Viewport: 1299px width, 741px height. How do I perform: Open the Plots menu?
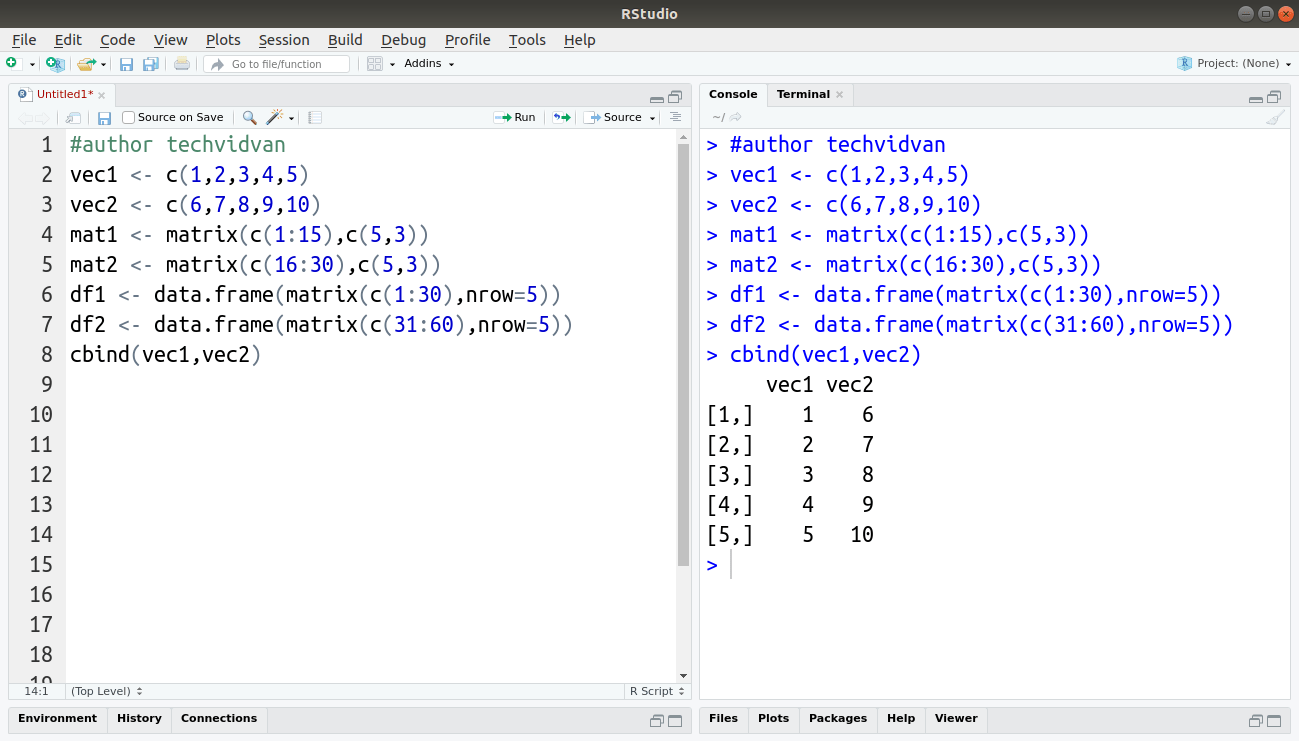[x=223, y=40]
